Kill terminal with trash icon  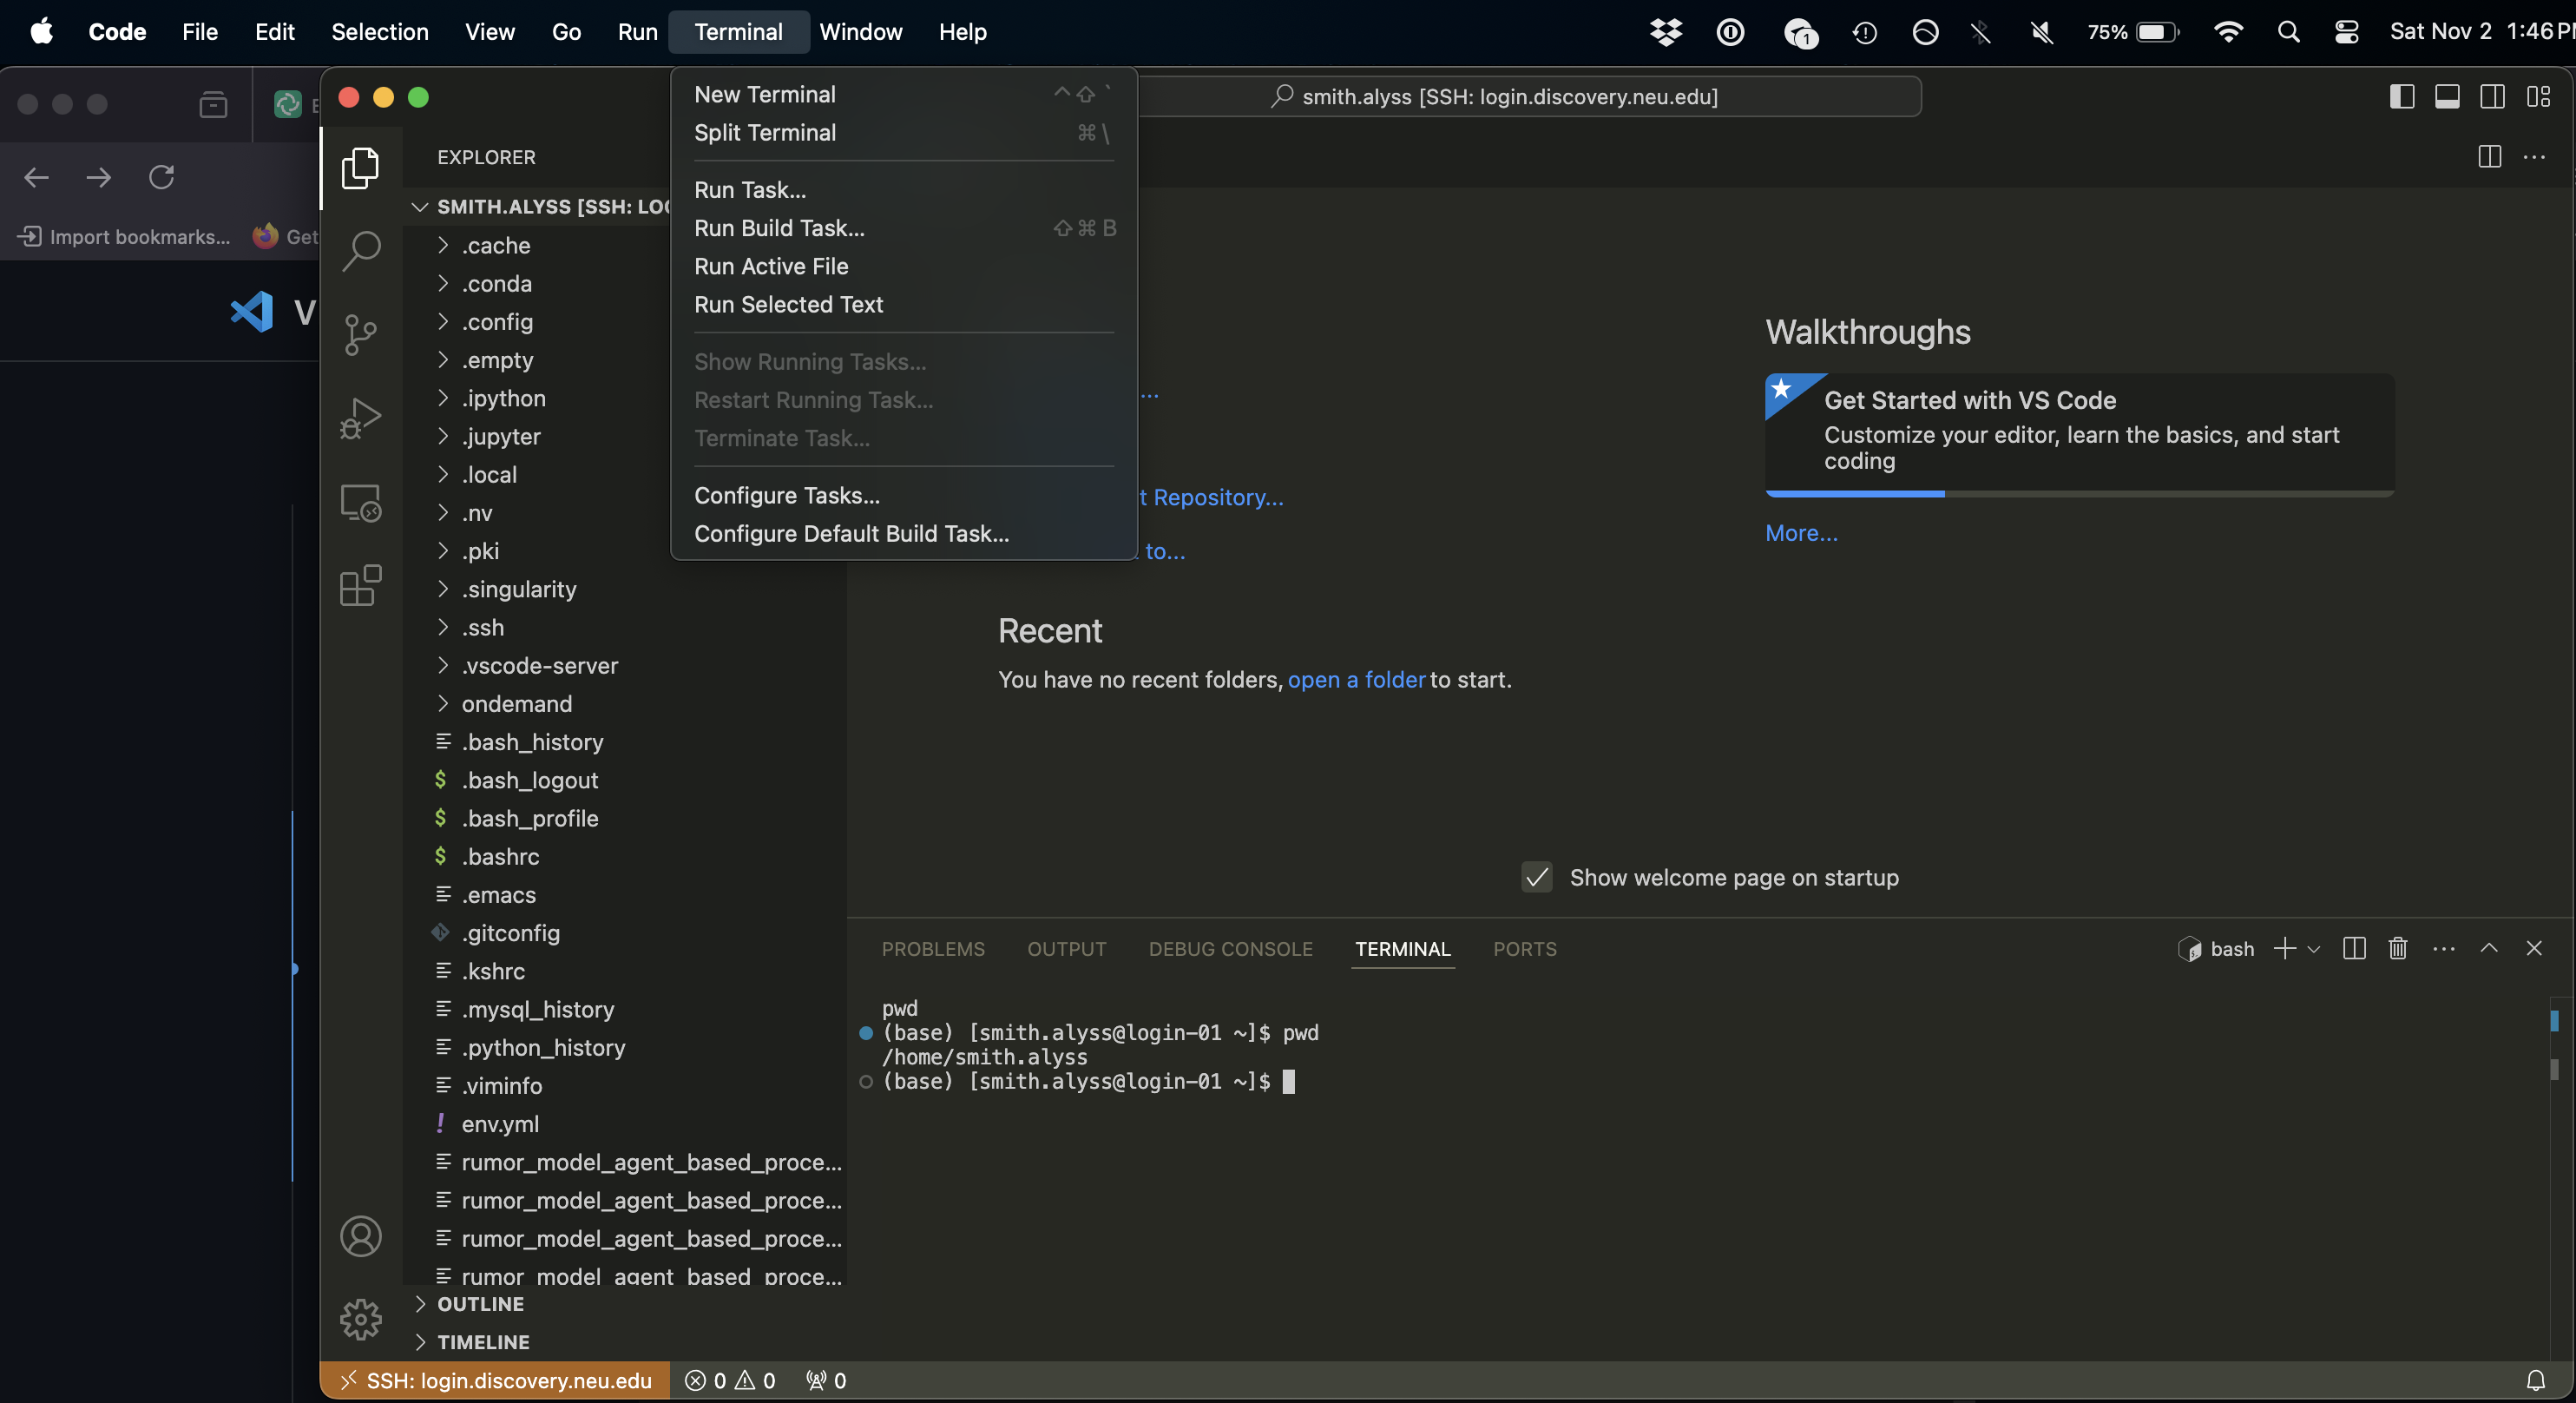point(2398,948)
